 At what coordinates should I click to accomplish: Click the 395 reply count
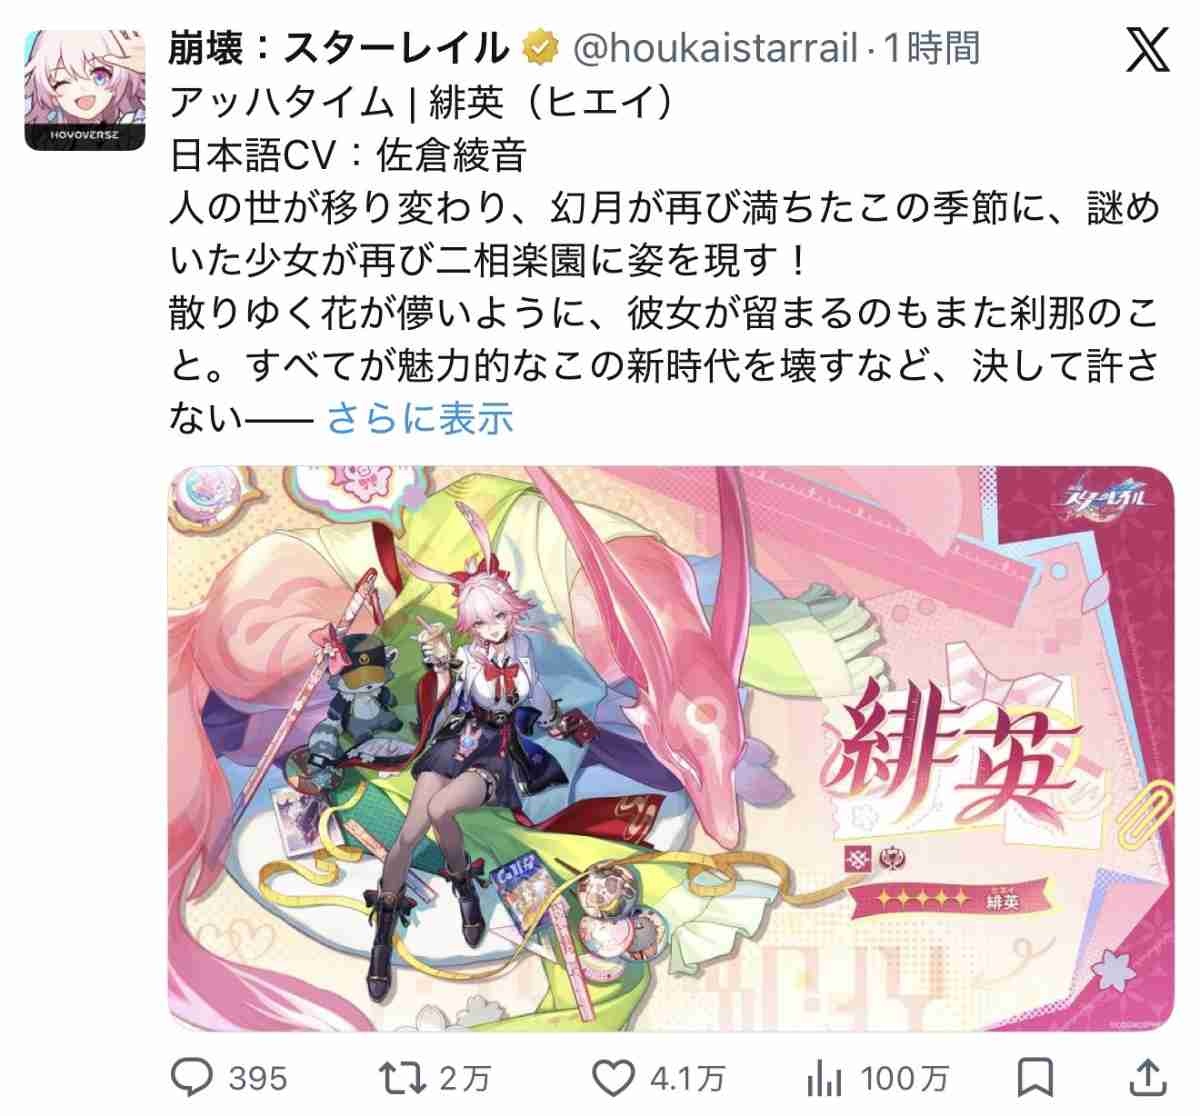[258, 1079]
